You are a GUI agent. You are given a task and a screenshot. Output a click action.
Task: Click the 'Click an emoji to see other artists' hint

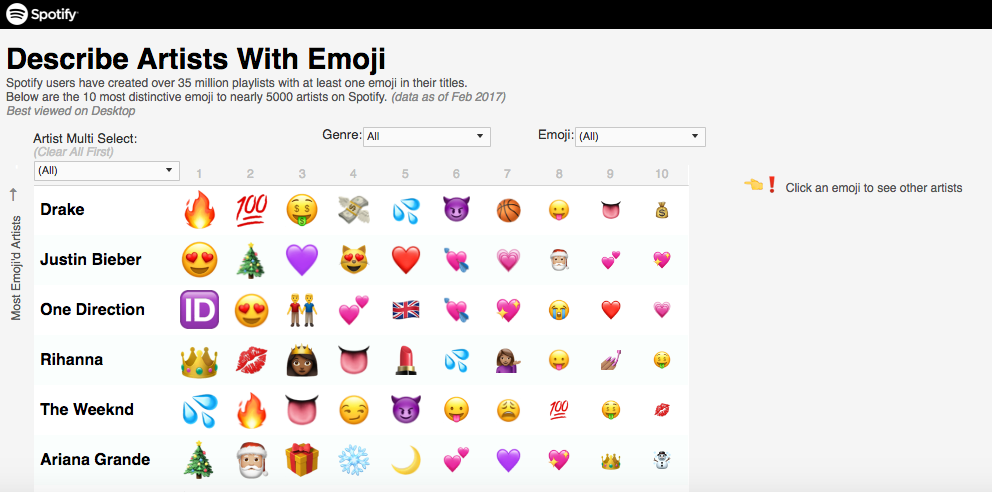(x=874, y=188)
